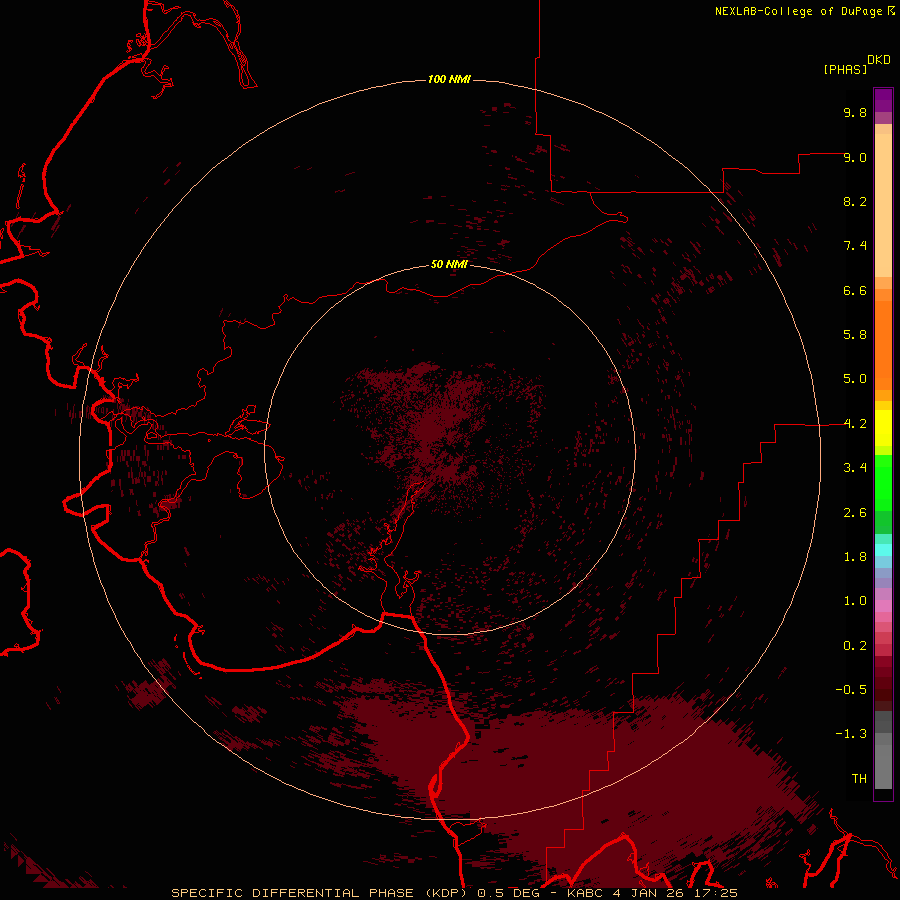Click the DKD label above the color scale
The image size is (900, 900).
[x=879, y=60]
